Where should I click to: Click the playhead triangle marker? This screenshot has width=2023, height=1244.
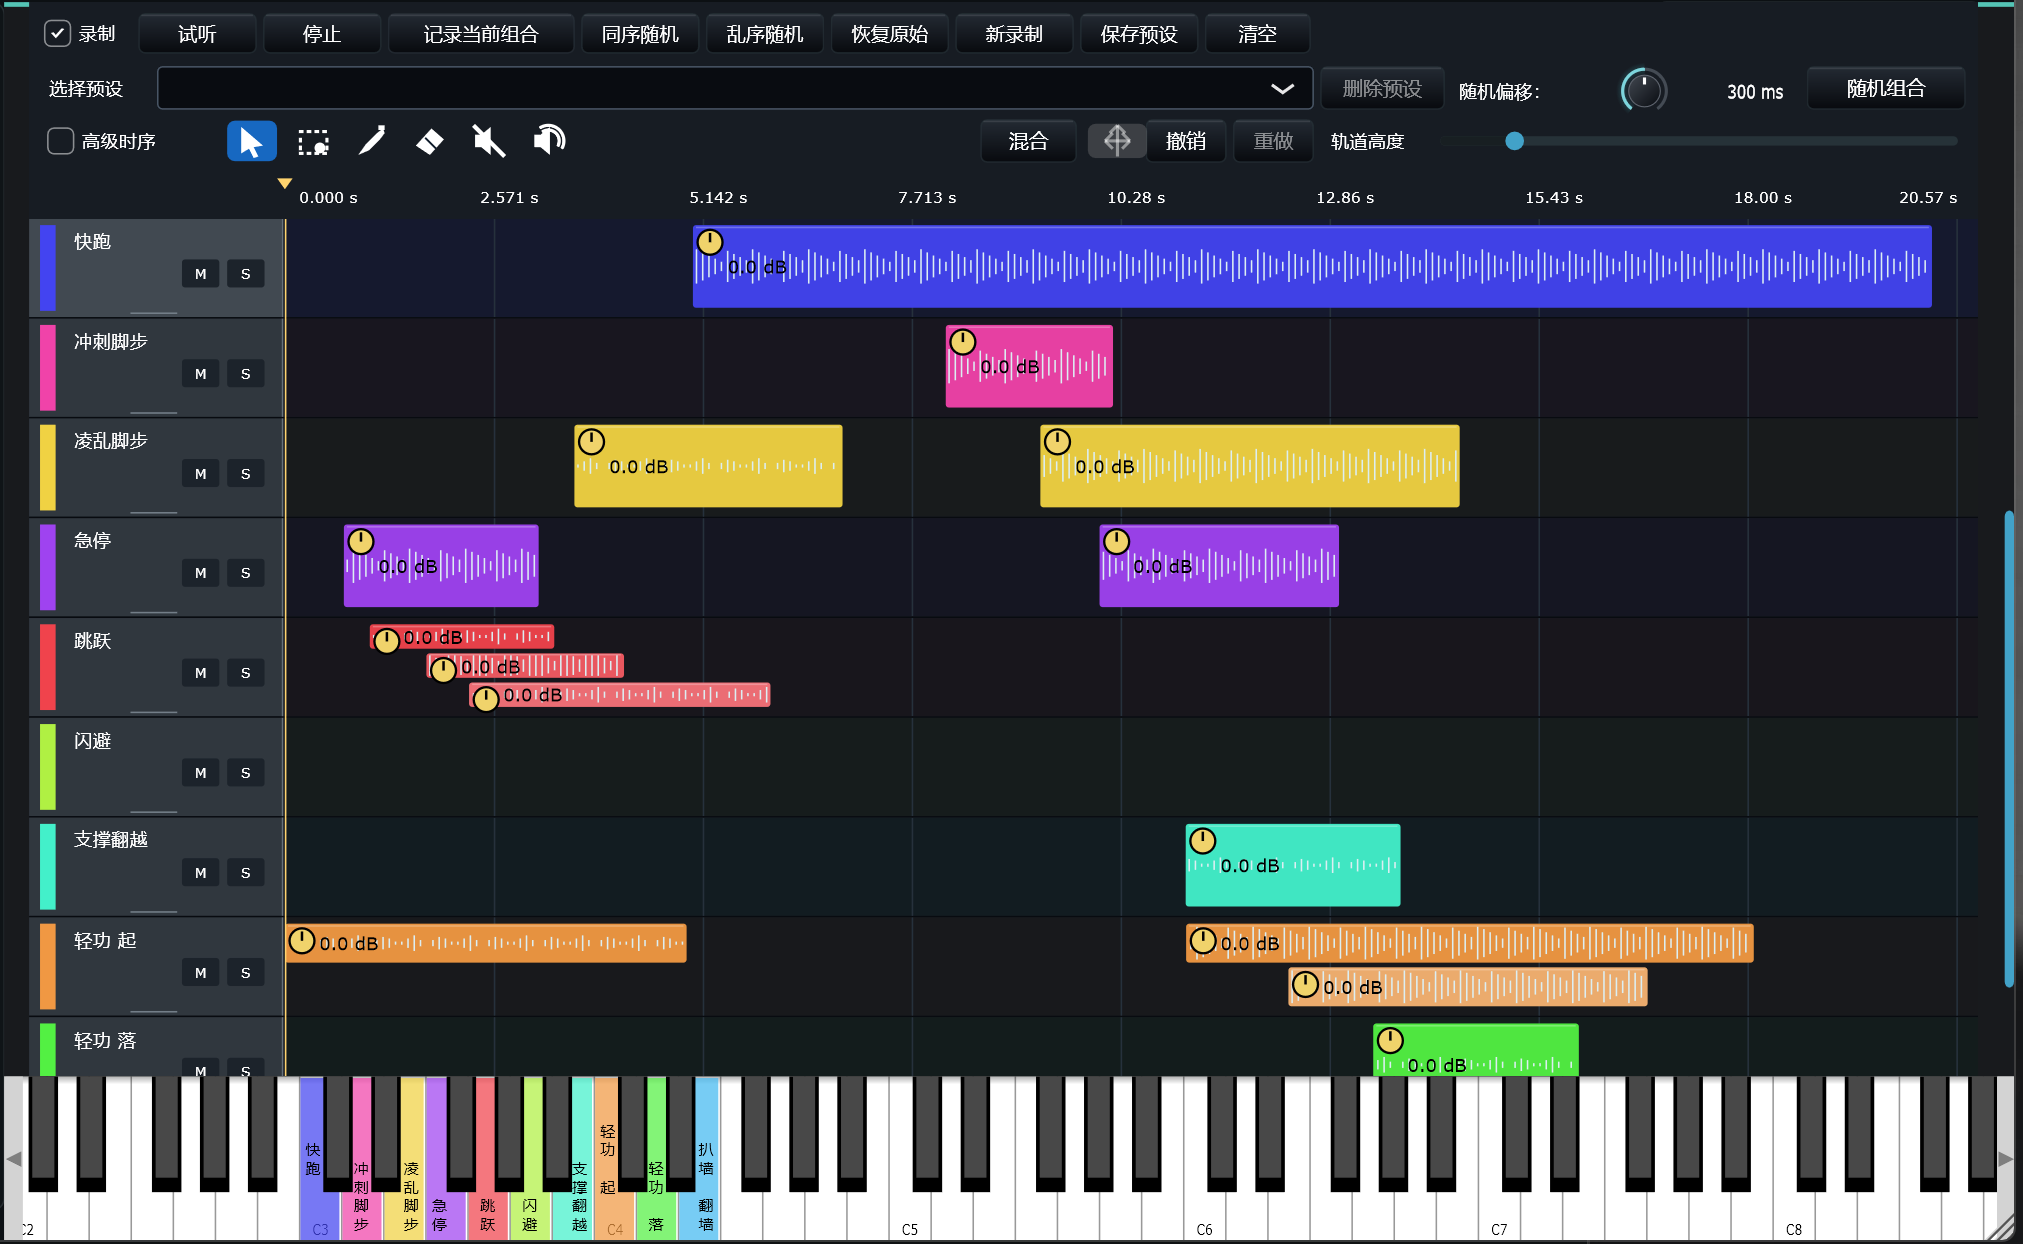tap(285, 183)
